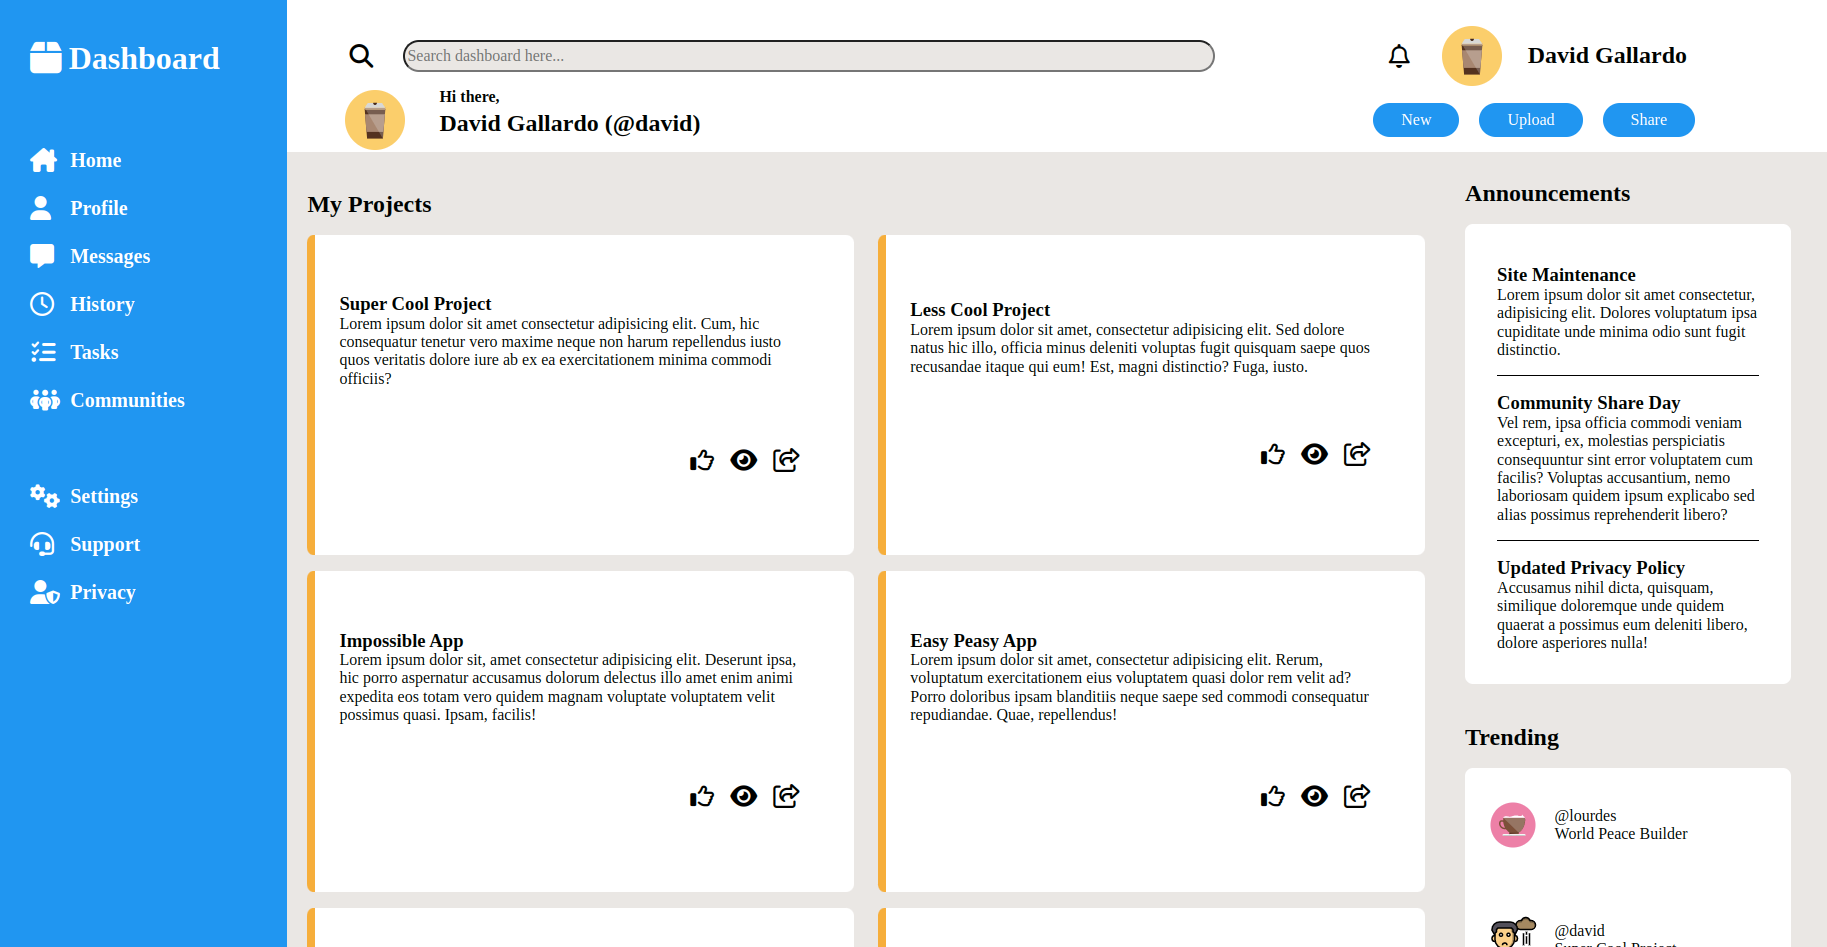The width and height of the screenshot is (1827, 947).
Task: Open Communities using the people icon
Action: [44, 400]
